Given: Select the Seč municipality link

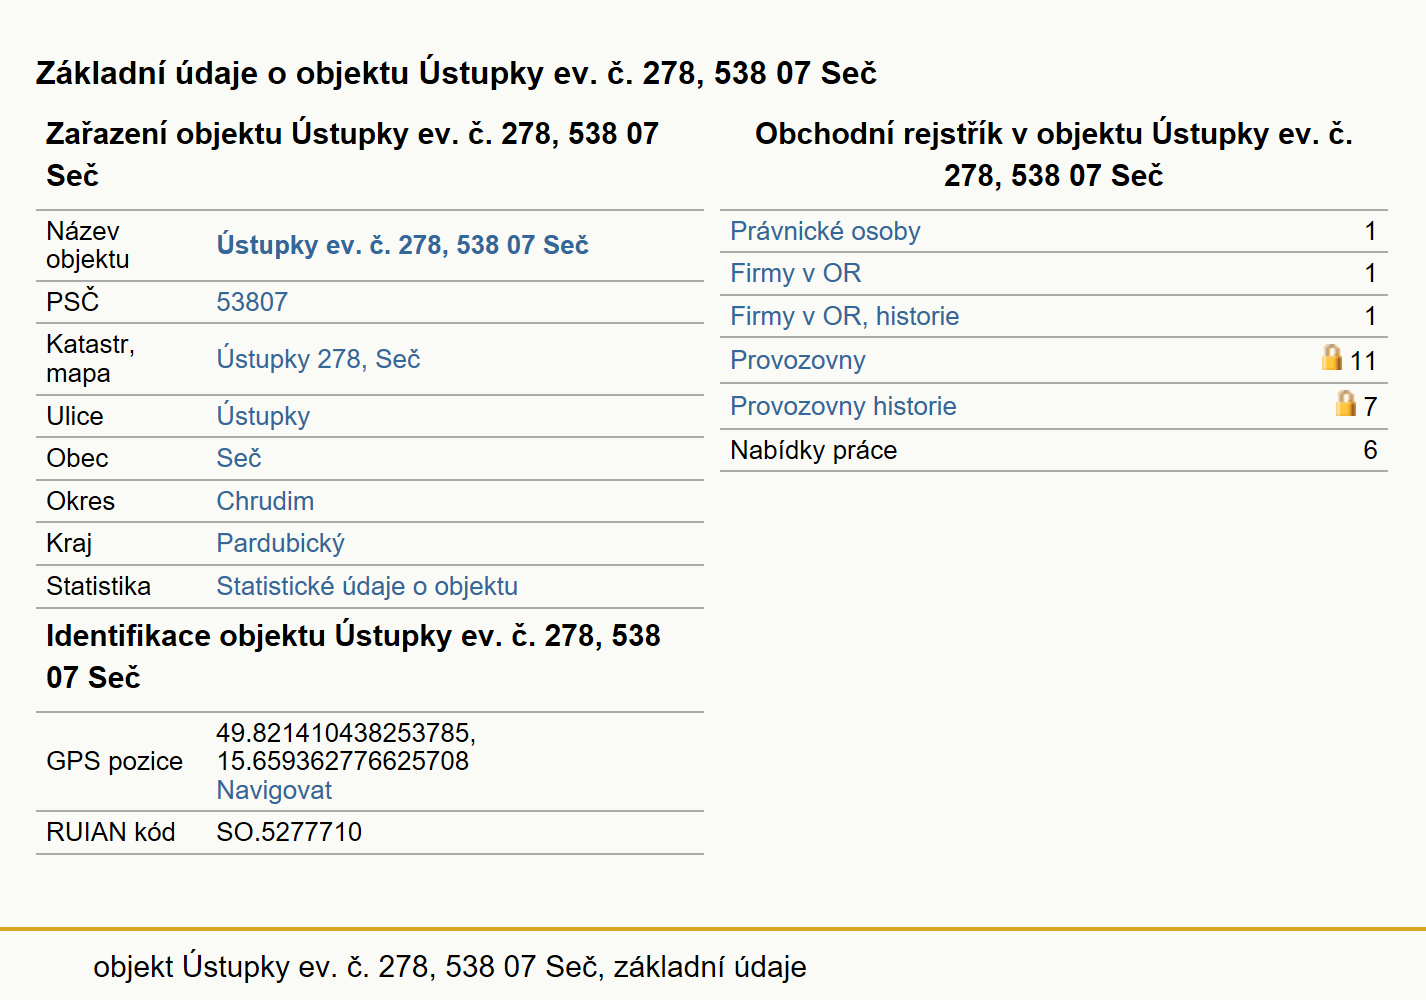Looking at the screenshot, I should 239,458.
